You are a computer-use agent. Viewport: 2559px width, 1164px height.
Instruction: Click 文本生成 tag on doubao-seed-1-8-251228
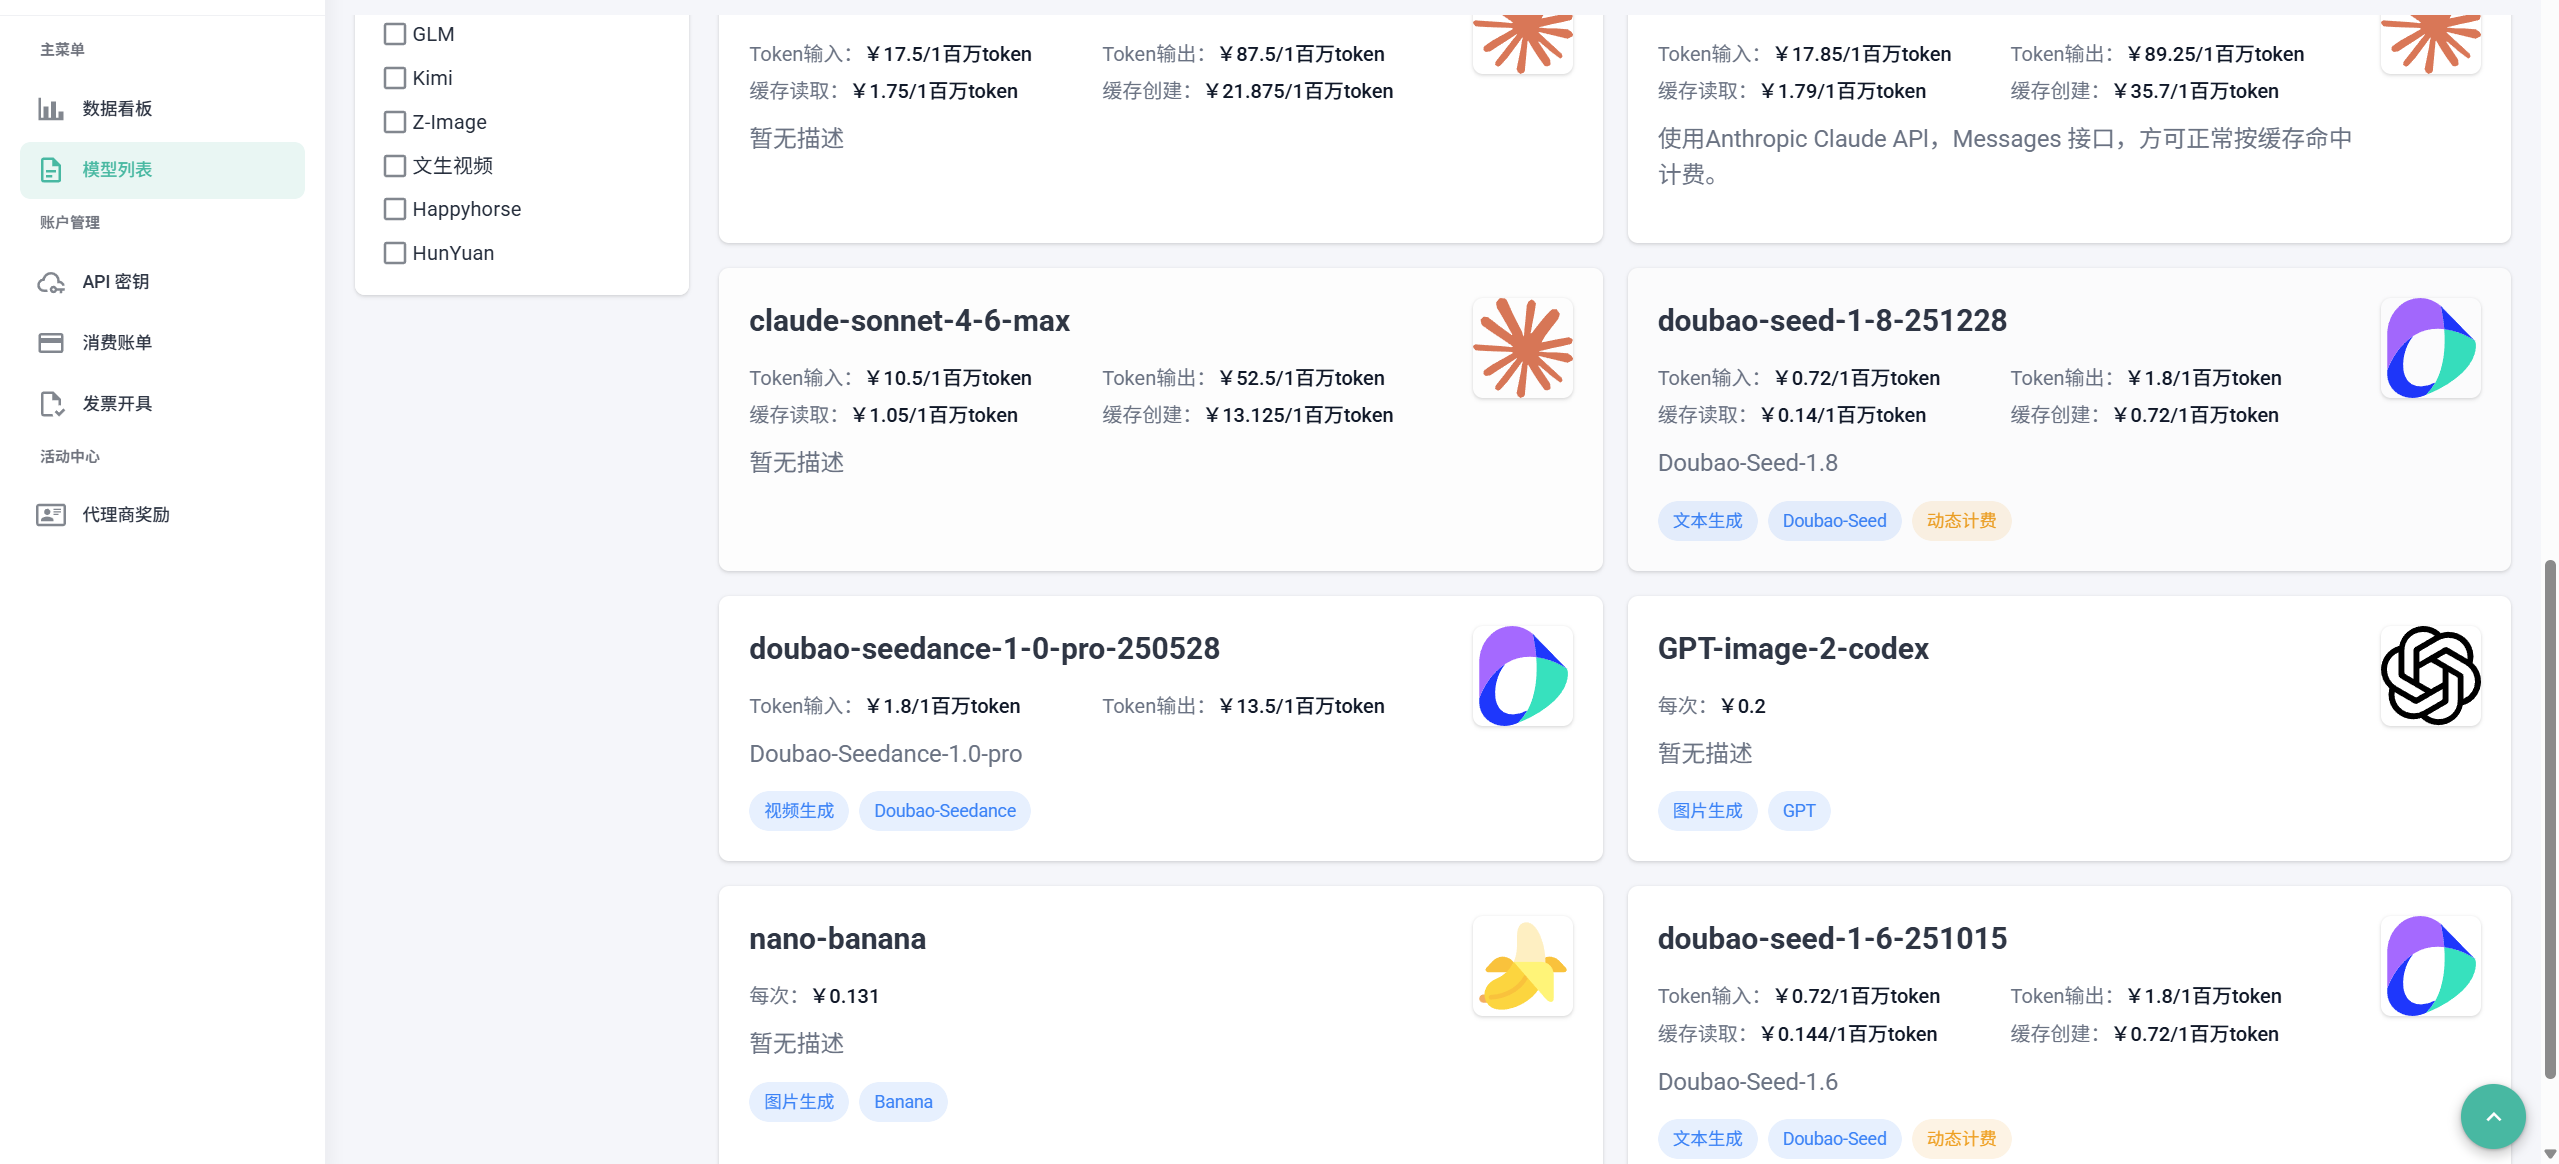(x=1707, y=521)
